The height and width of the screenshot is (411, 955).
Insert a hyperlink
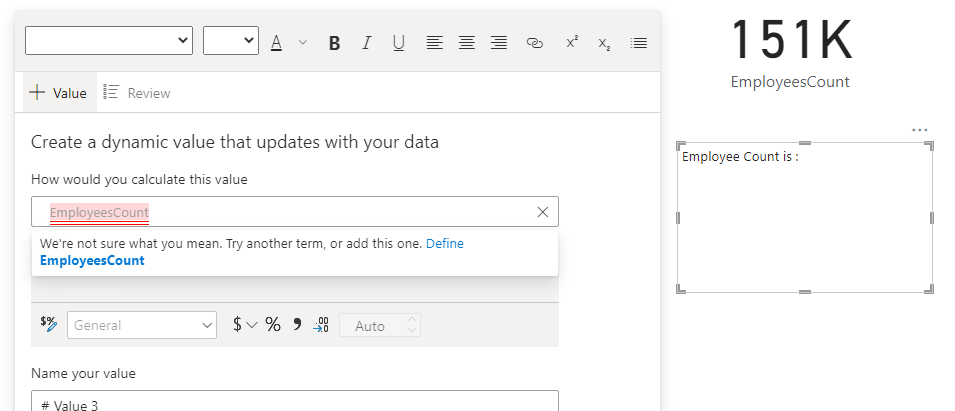click(534, 43)
